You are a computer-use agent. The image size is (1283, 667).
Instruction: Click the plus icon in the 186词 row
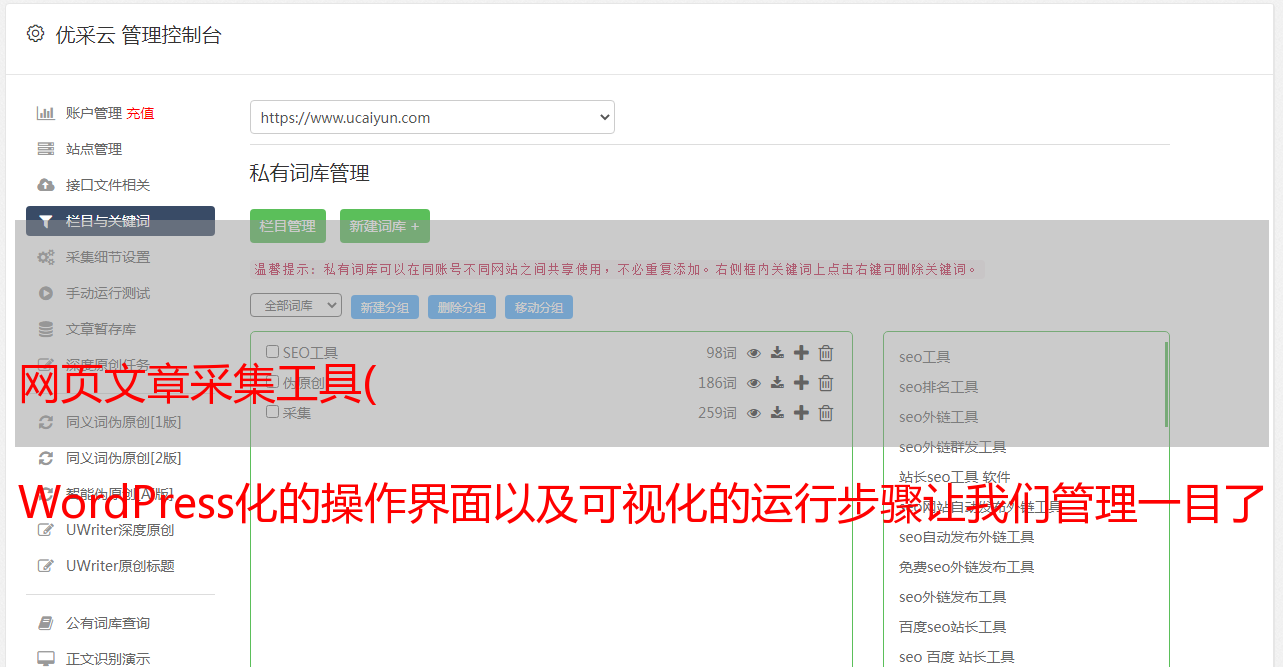pyautogui.click(x=801, y=383)
